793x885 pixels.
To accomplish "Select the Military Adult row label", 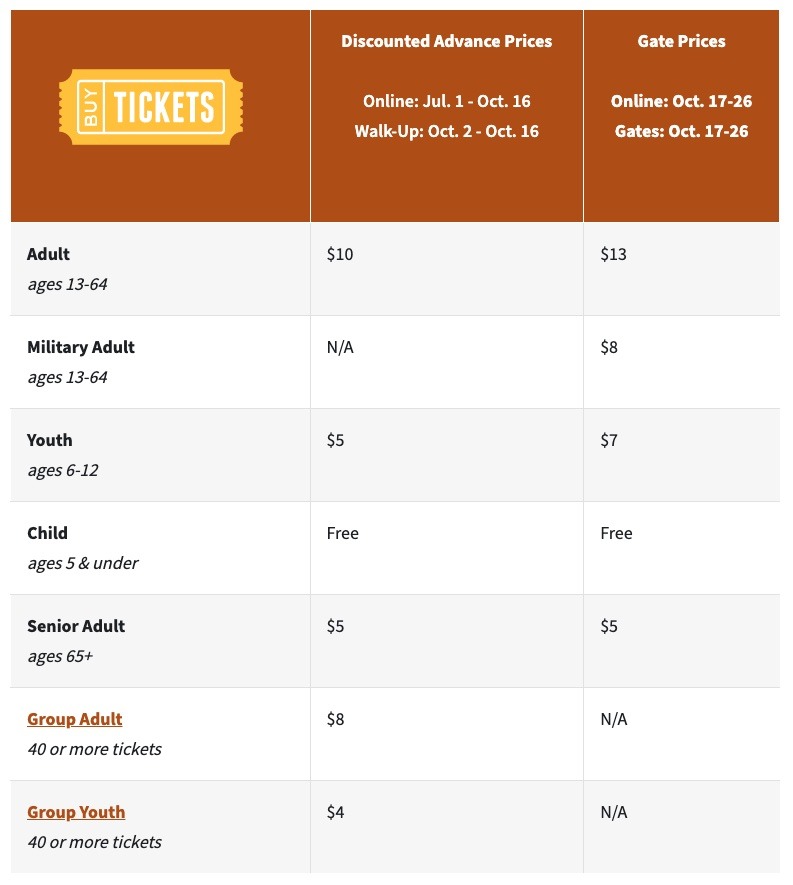I will (x=81, y=347).
